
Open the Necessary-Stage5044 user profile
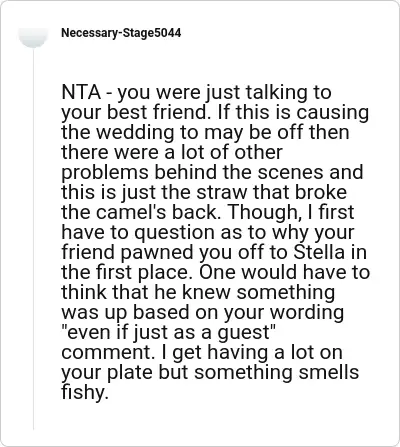(121, 33)
